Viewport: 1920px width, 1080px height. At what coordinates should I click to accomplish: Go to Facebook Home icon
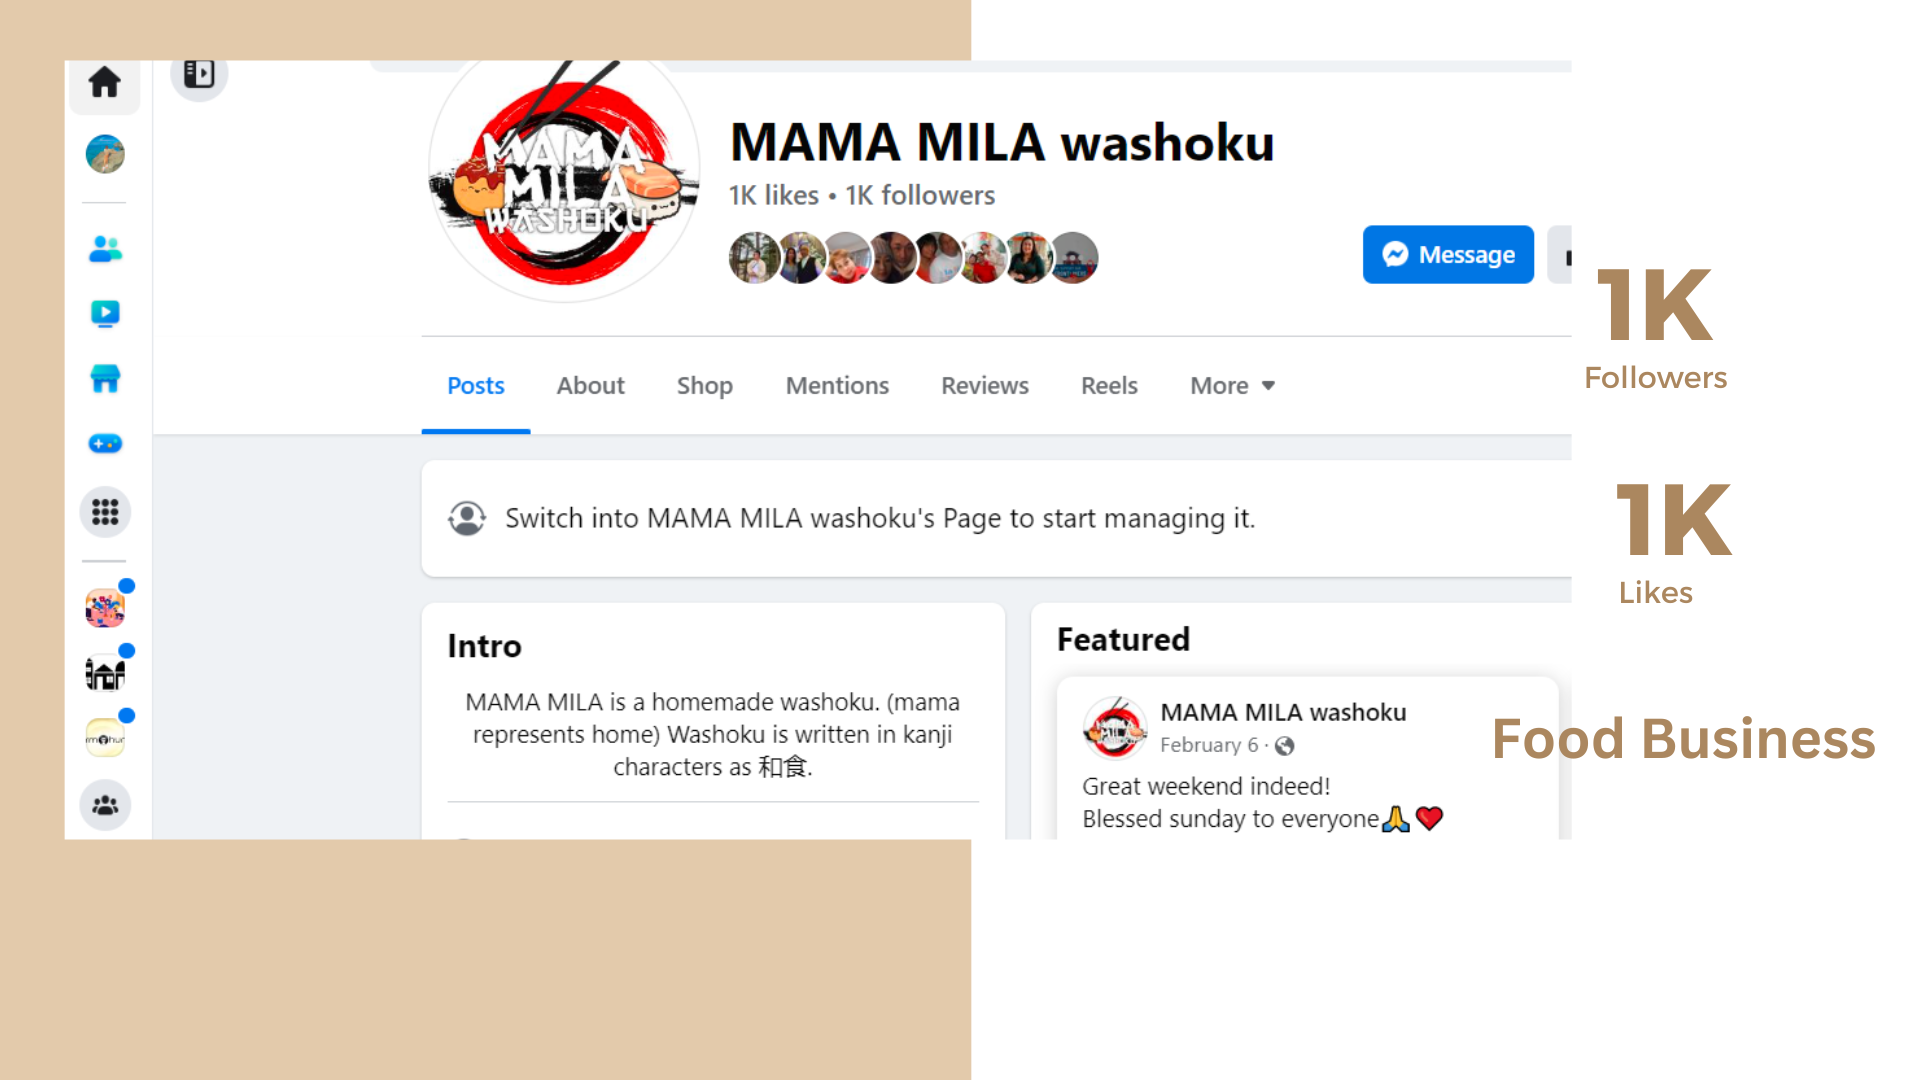click(x=104, y=83)
